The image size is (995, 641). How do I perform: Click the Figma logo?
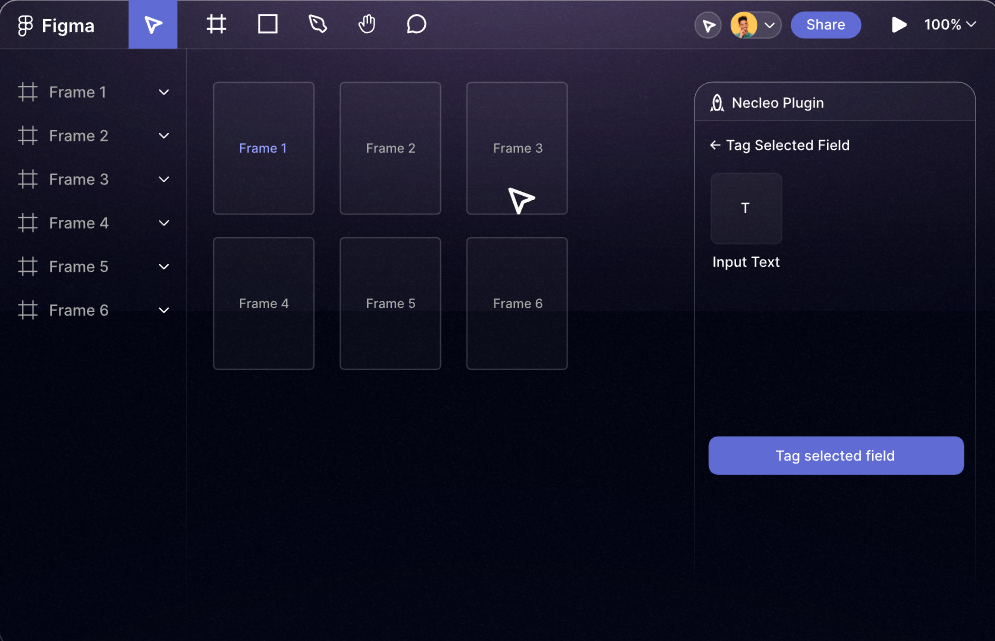pyautogui.click(x=26, y=26)
